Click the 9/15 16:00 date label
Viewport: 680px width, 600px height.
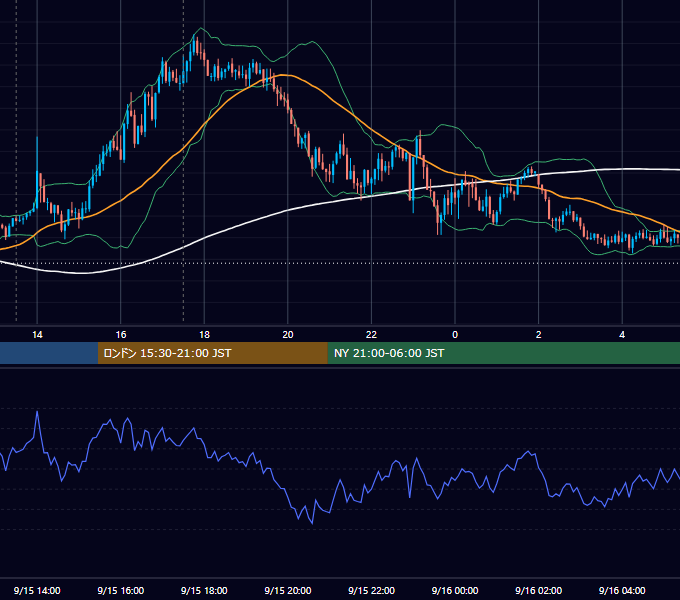click(121, 590)
